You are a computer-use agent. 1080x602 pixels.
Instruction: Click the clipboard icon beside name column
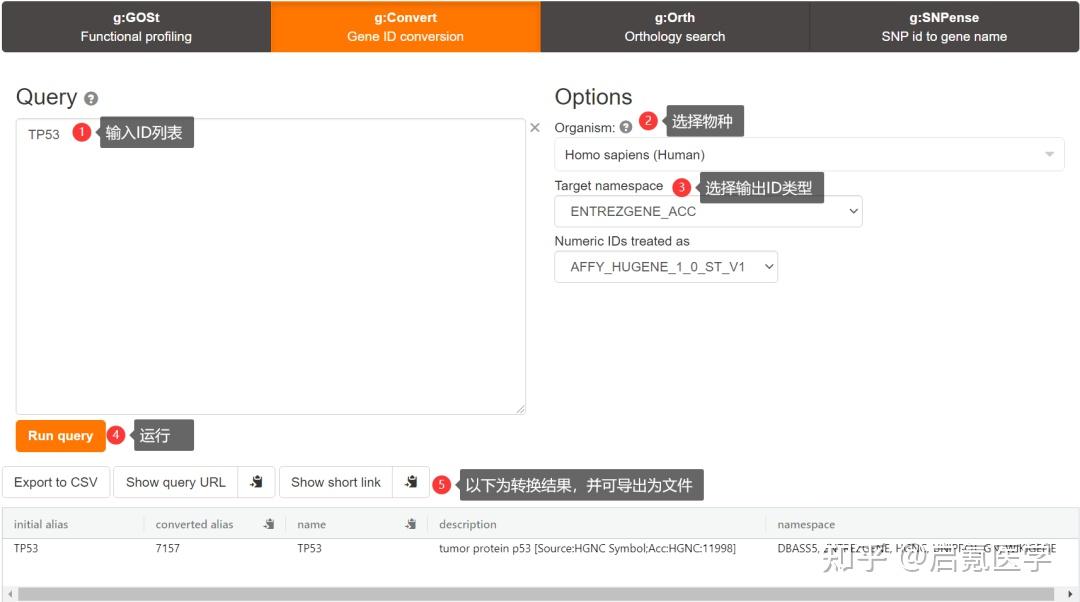click(413, 523)
